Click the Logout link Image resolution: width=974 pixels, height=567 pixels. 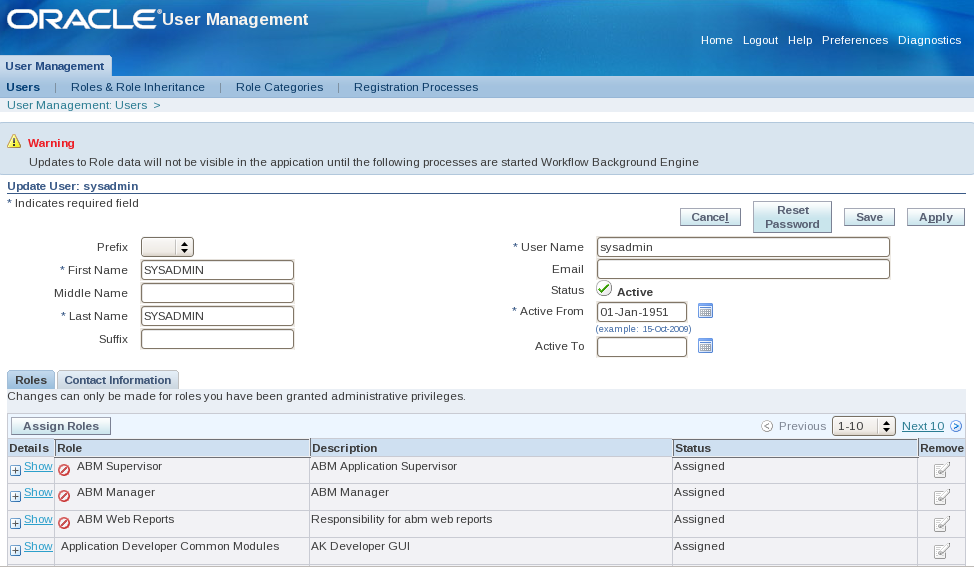[x=760, y=40]
